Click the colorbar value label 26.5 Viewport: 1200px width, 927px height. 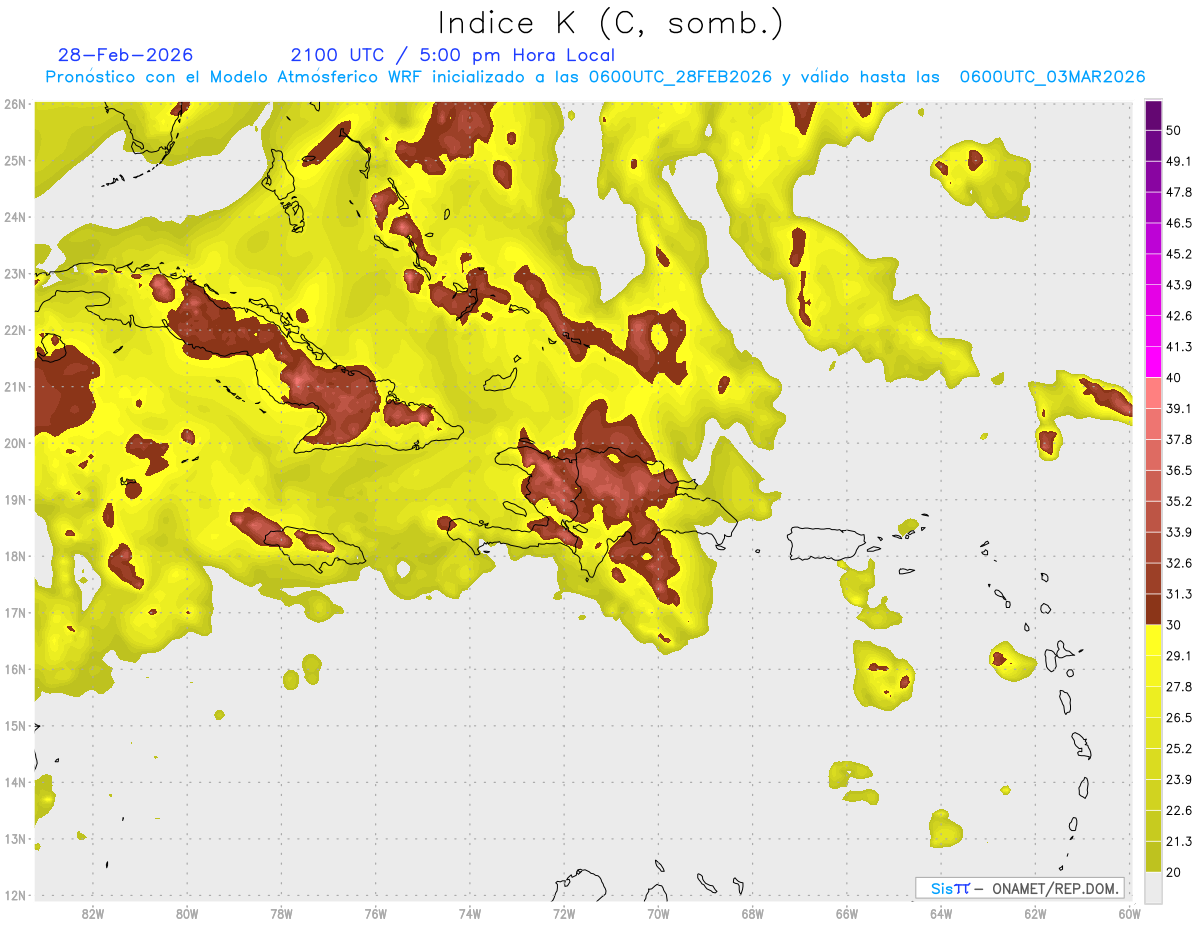(1178, 718)
